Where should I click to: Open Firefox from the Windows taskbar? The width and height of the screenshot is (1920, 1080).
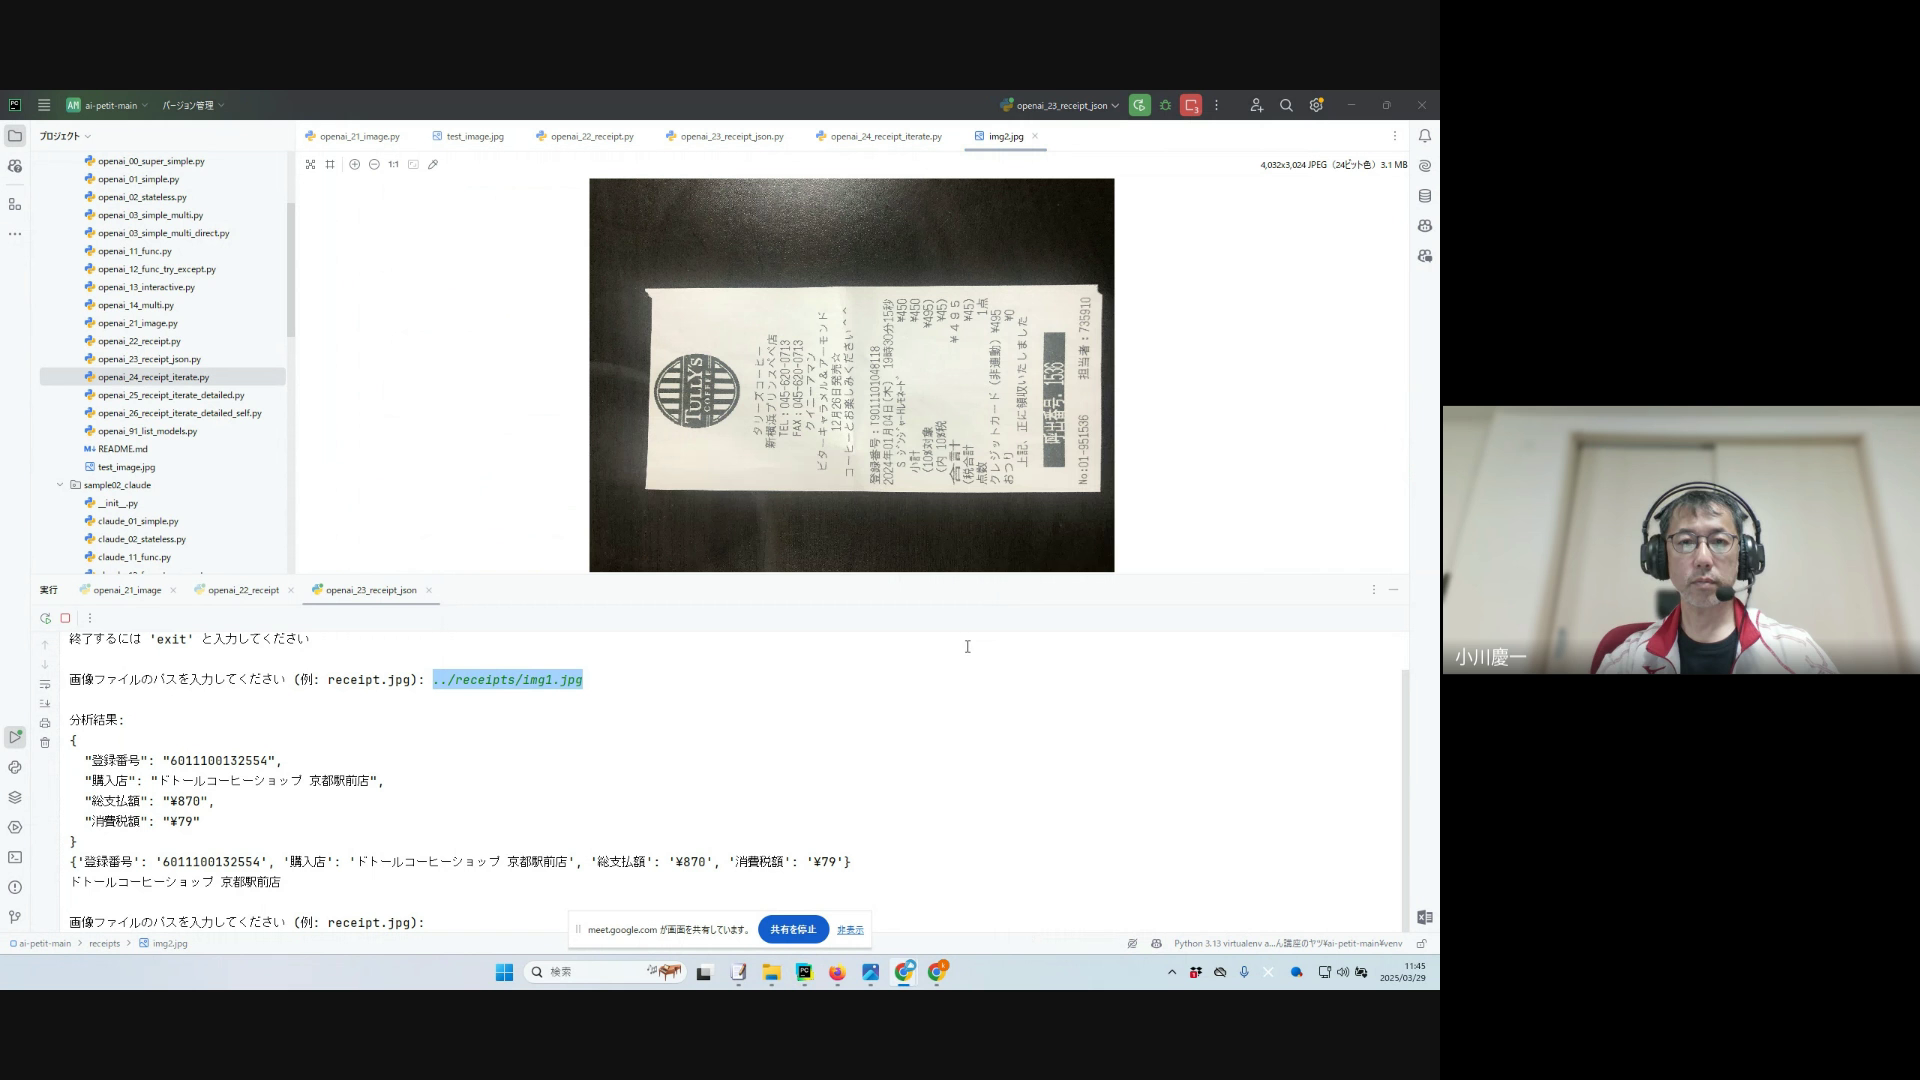pos(837,972)
